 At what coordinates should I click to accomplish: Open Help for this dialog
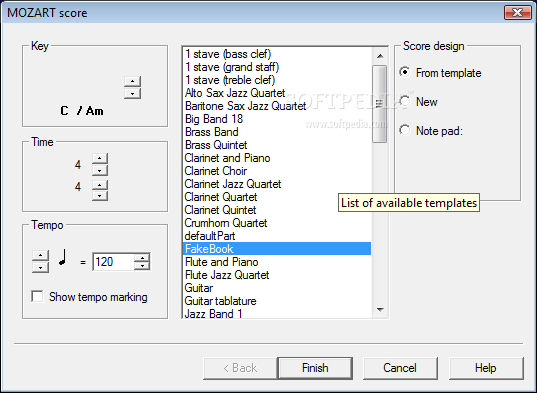(x=486, y=368)
